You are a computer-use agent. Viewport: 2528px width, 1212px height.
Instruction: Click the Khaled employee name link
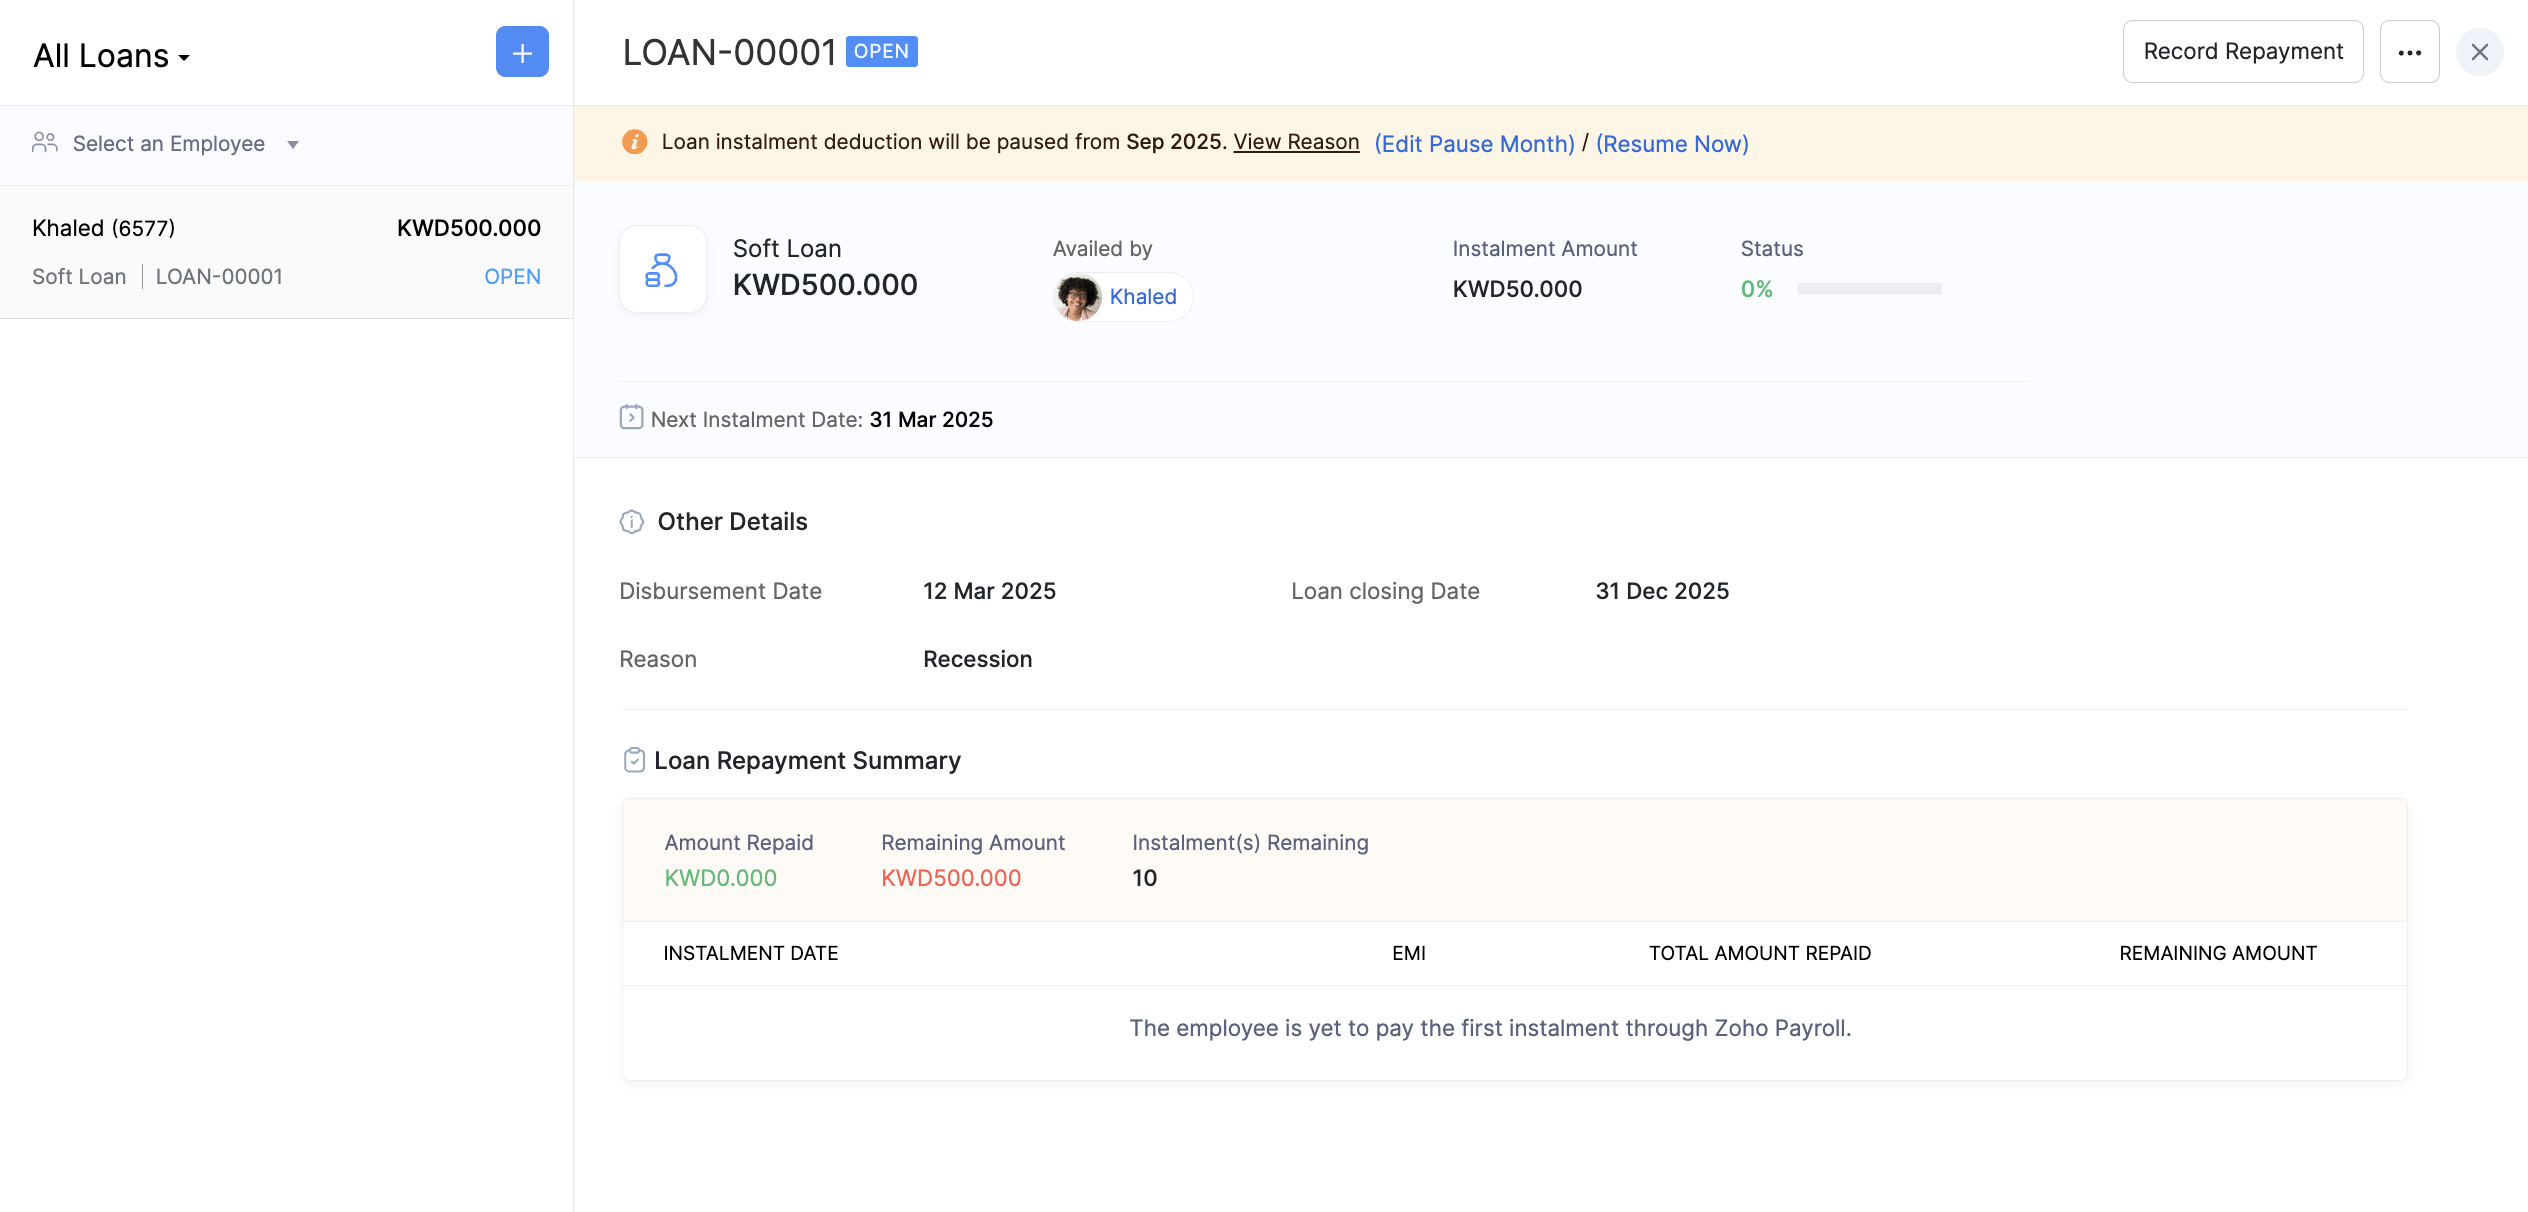[x=1143, y=297]
